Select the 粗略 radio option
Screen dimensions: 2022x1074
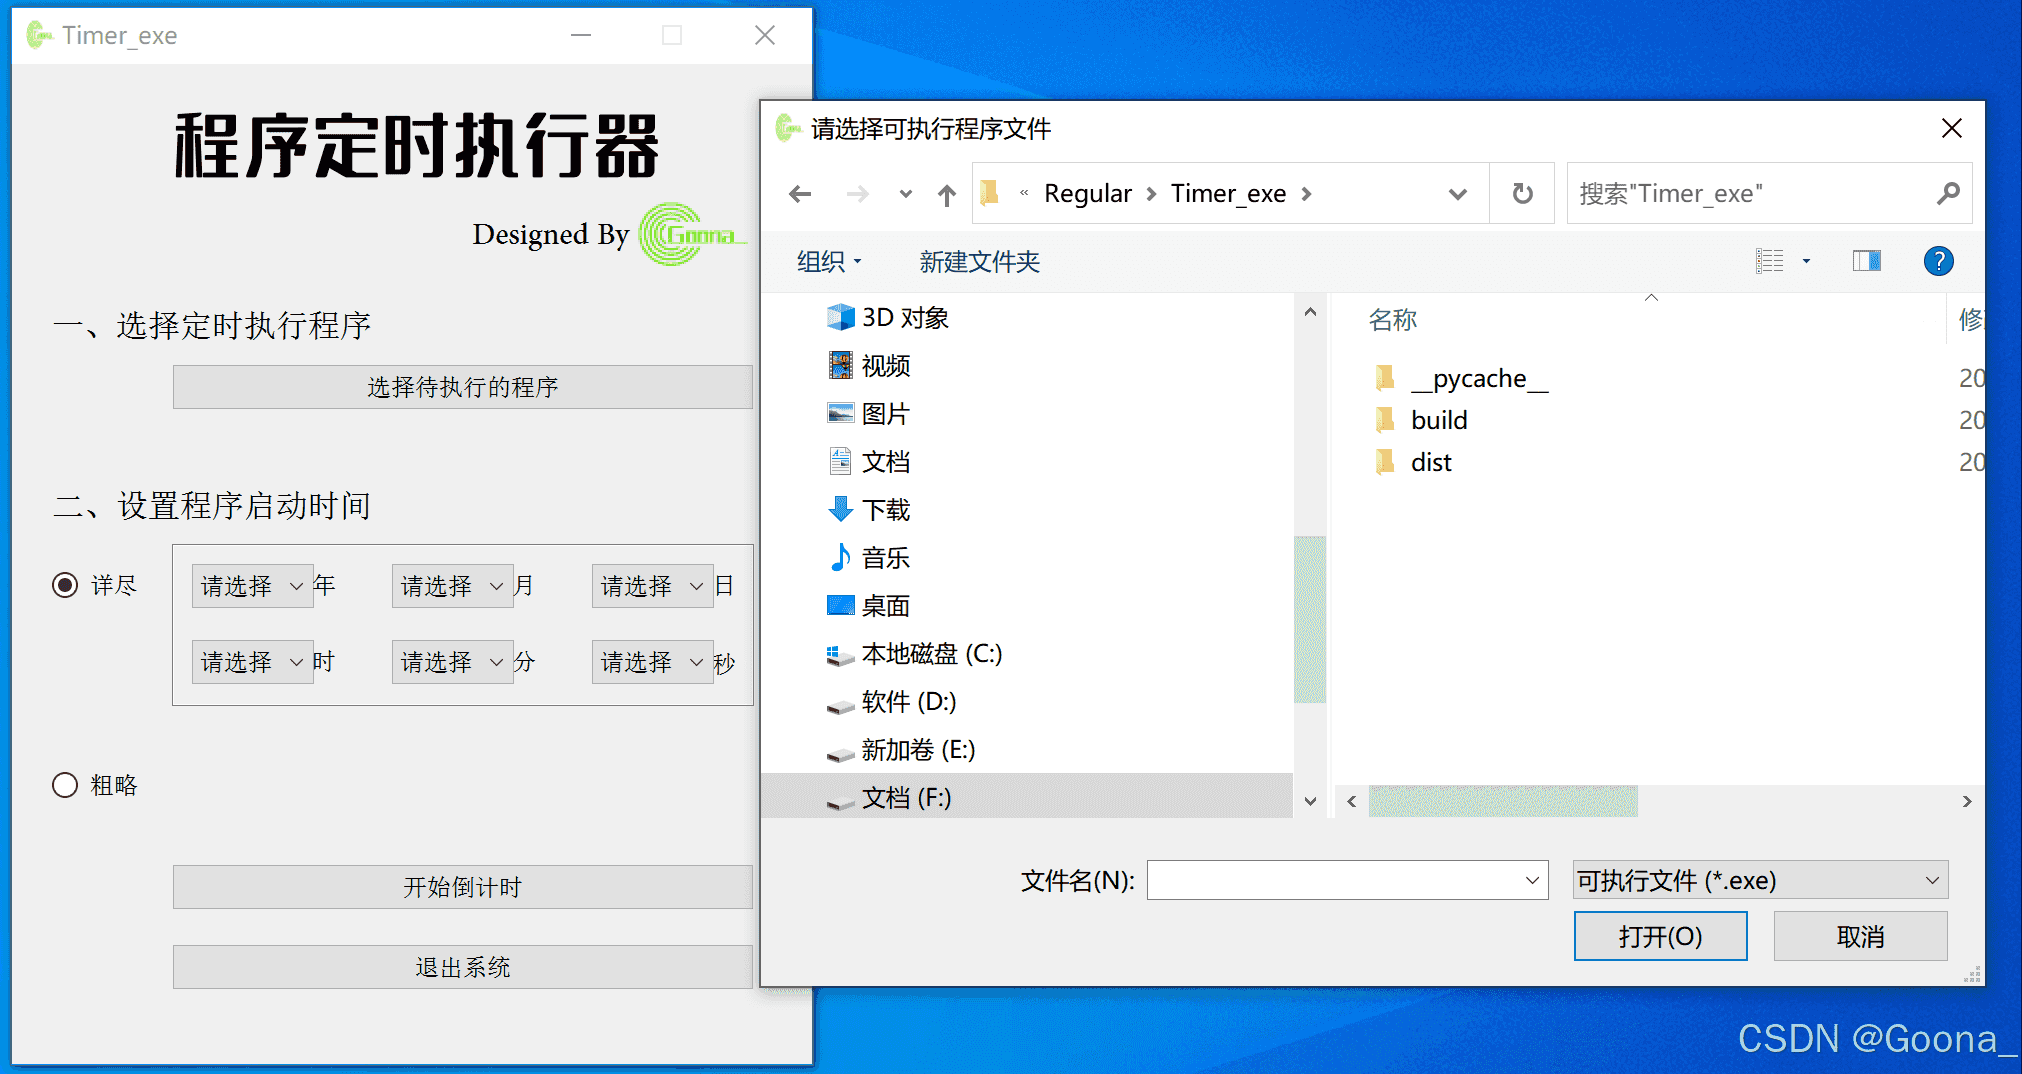pyautogui.click(x=65, y=785)
